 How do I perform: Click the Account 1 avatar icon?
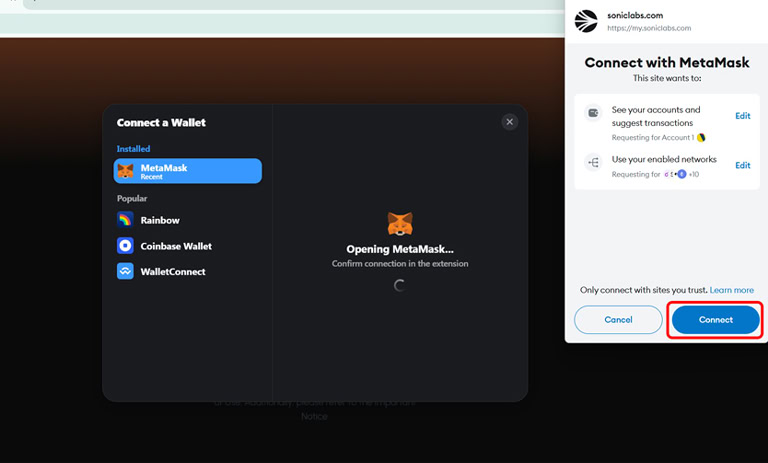(701, 137)
